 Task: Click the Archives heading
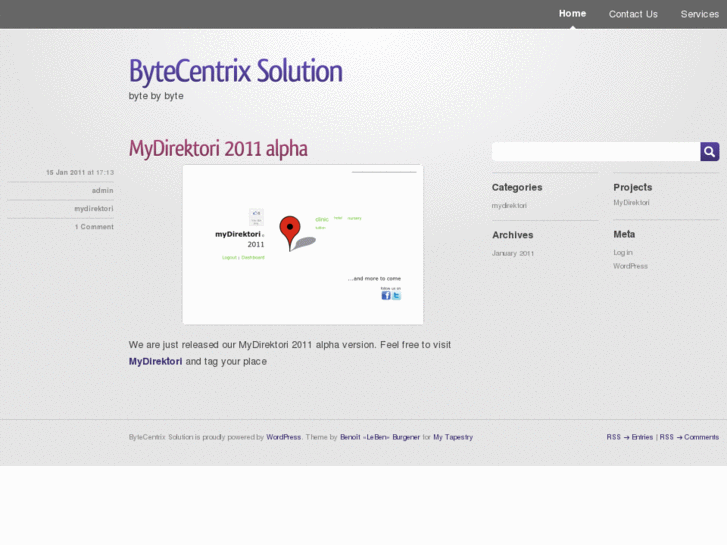coord(512,235)
